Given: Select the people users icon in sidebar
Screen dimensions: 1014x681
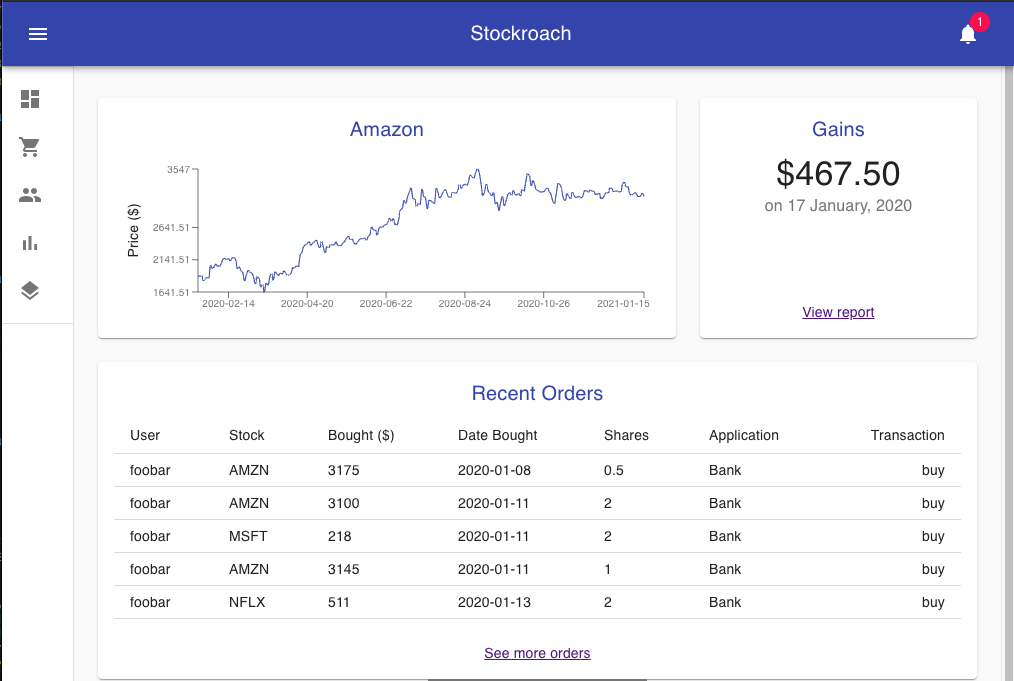Looking at the screenshot, I should (30, 195).
